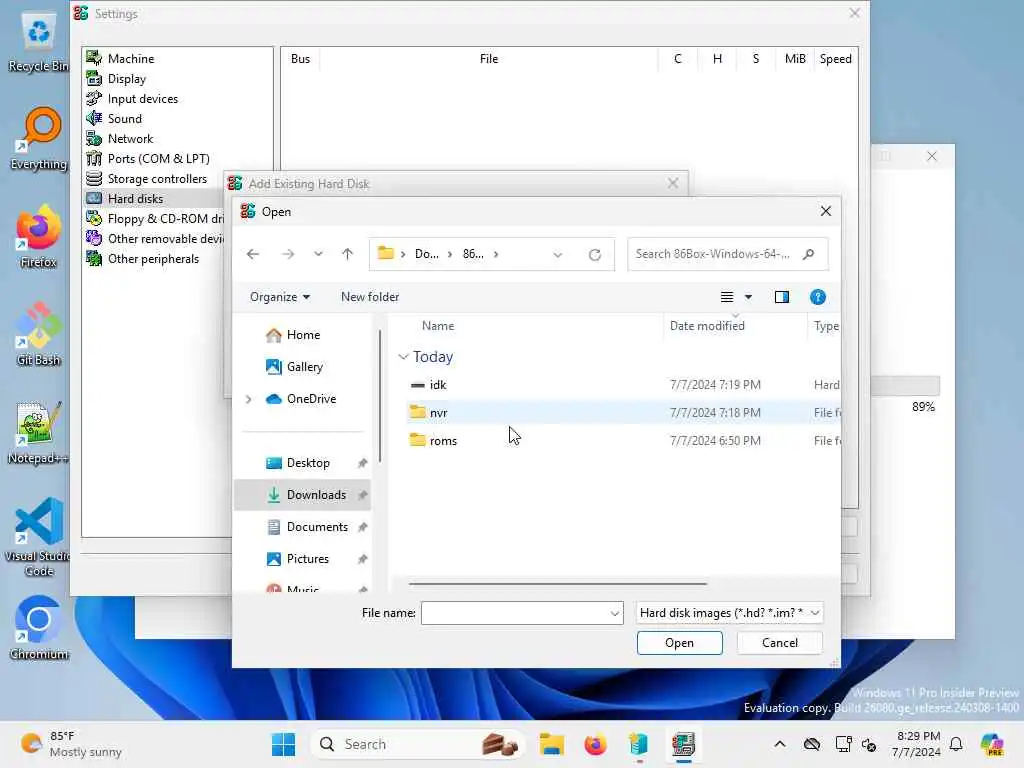
Task: Open Recycle Bin desktop icon
Action: [38, 42]
